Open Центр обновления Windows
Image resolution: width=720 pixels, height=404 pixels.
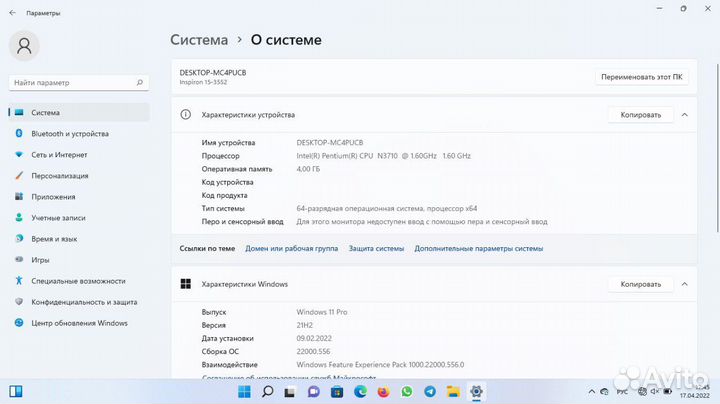pos(79,323)
